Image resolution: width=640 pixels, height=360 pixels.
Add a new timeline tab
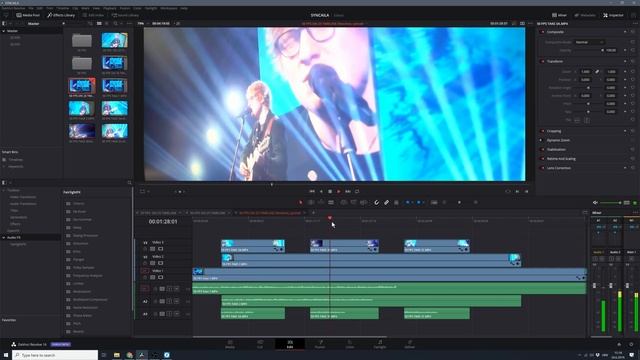coord(313,213)
